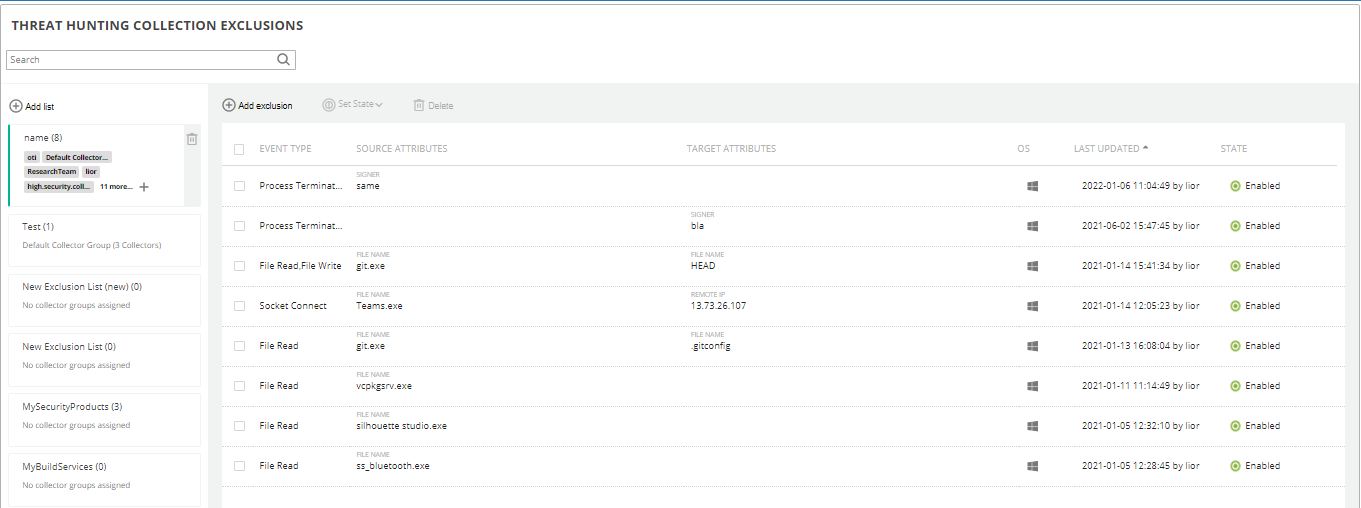1361x508 pixels.
Task: Open the Test (1) exclusion list
Action: (x=38, y=227)
